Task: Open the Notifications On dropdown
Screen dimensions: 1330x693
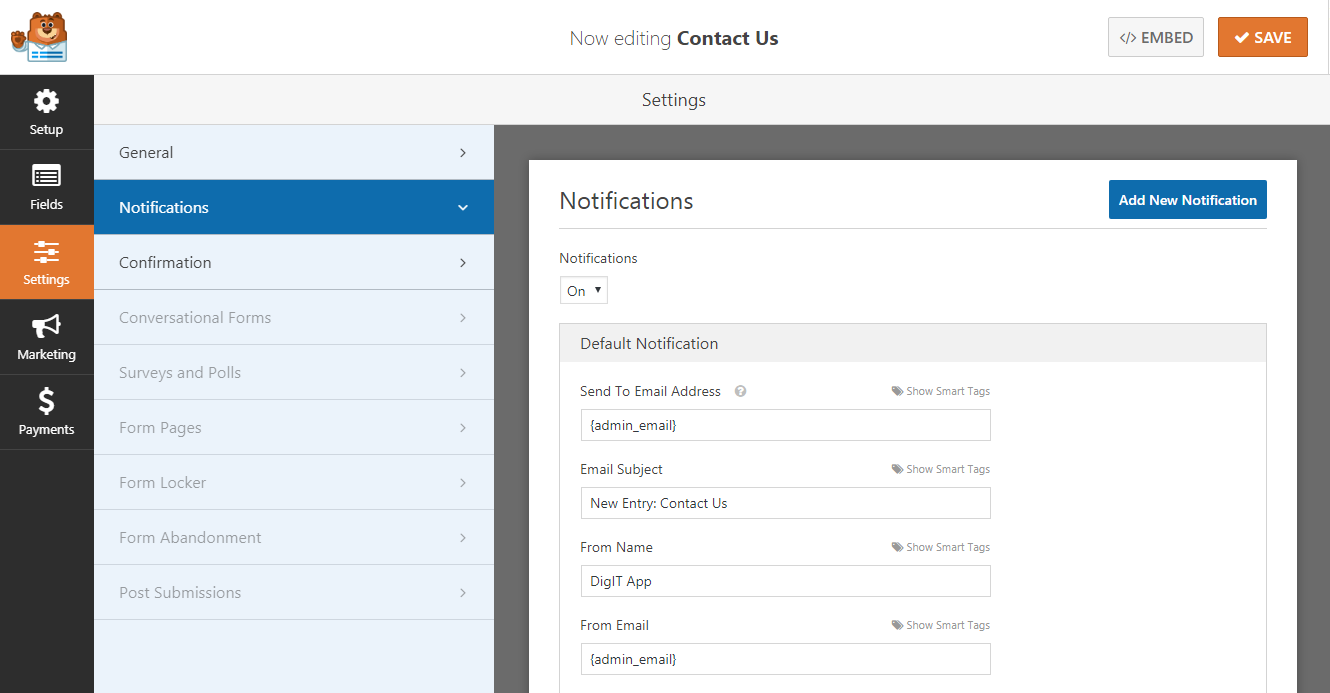Action: [x=584, y=291]
